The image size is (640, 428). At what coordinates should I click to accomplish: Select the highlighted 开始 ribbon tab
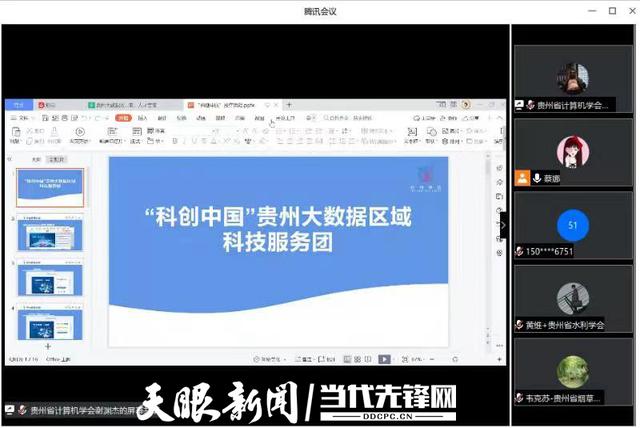[x=123, y=118]
